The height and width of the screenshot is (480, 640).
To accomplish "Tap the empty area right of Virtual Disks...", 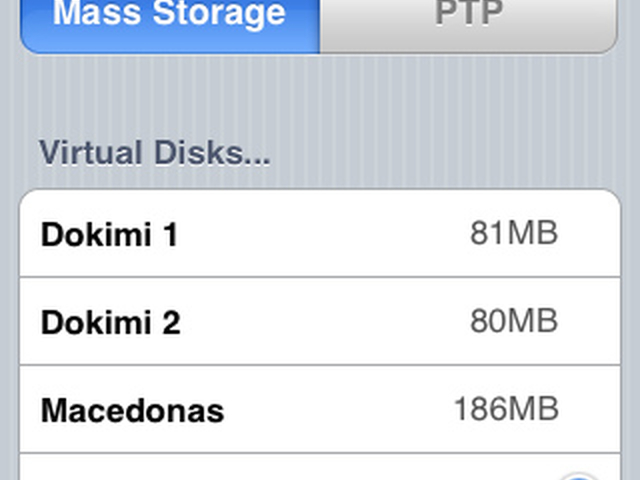I will (x=450, y=155).
